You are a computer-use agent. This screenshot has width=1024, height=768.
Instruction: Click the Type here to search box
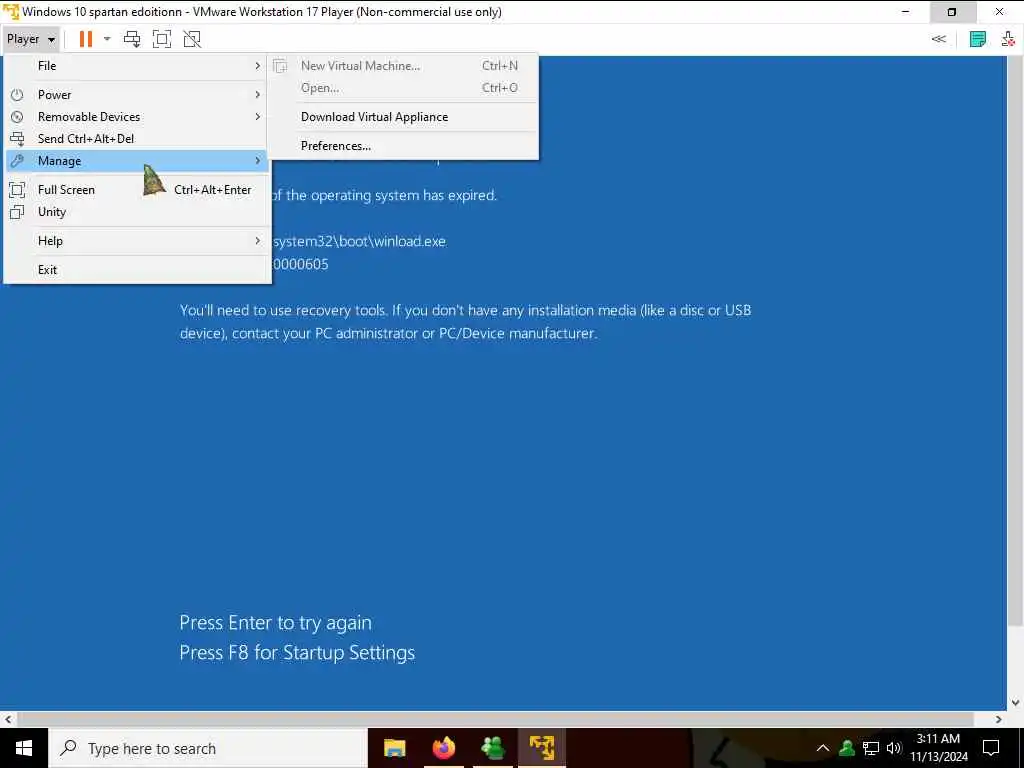click(x=208, y=748)
